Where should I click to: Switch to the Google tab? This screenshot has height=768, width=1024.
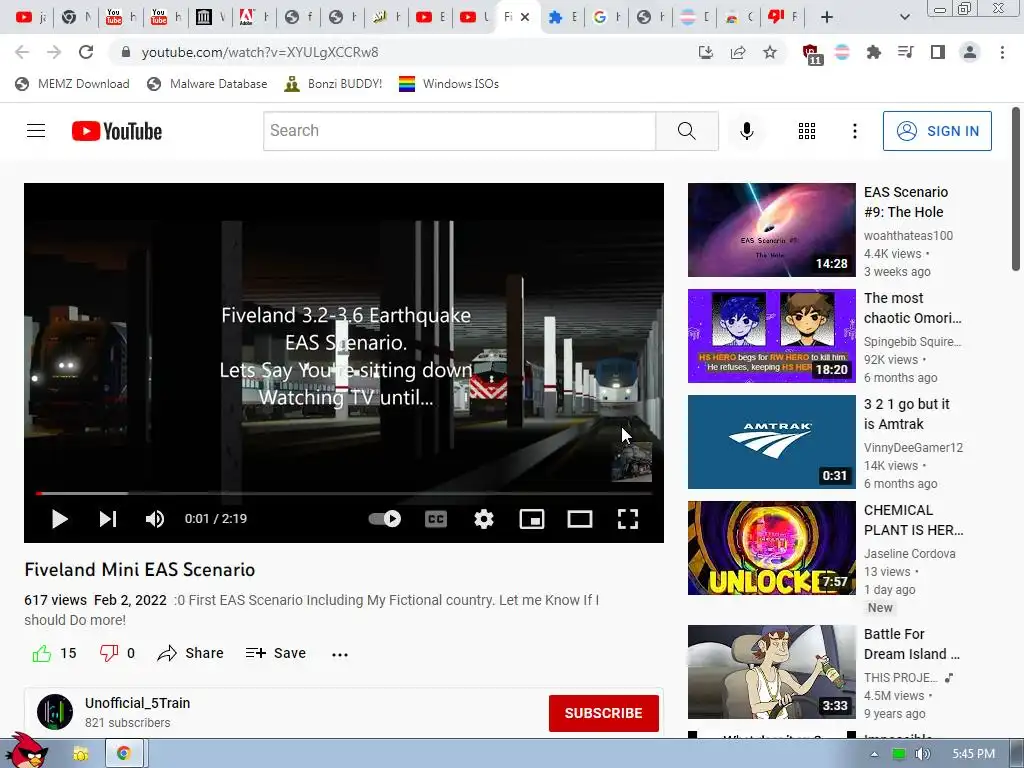(607, 17)
